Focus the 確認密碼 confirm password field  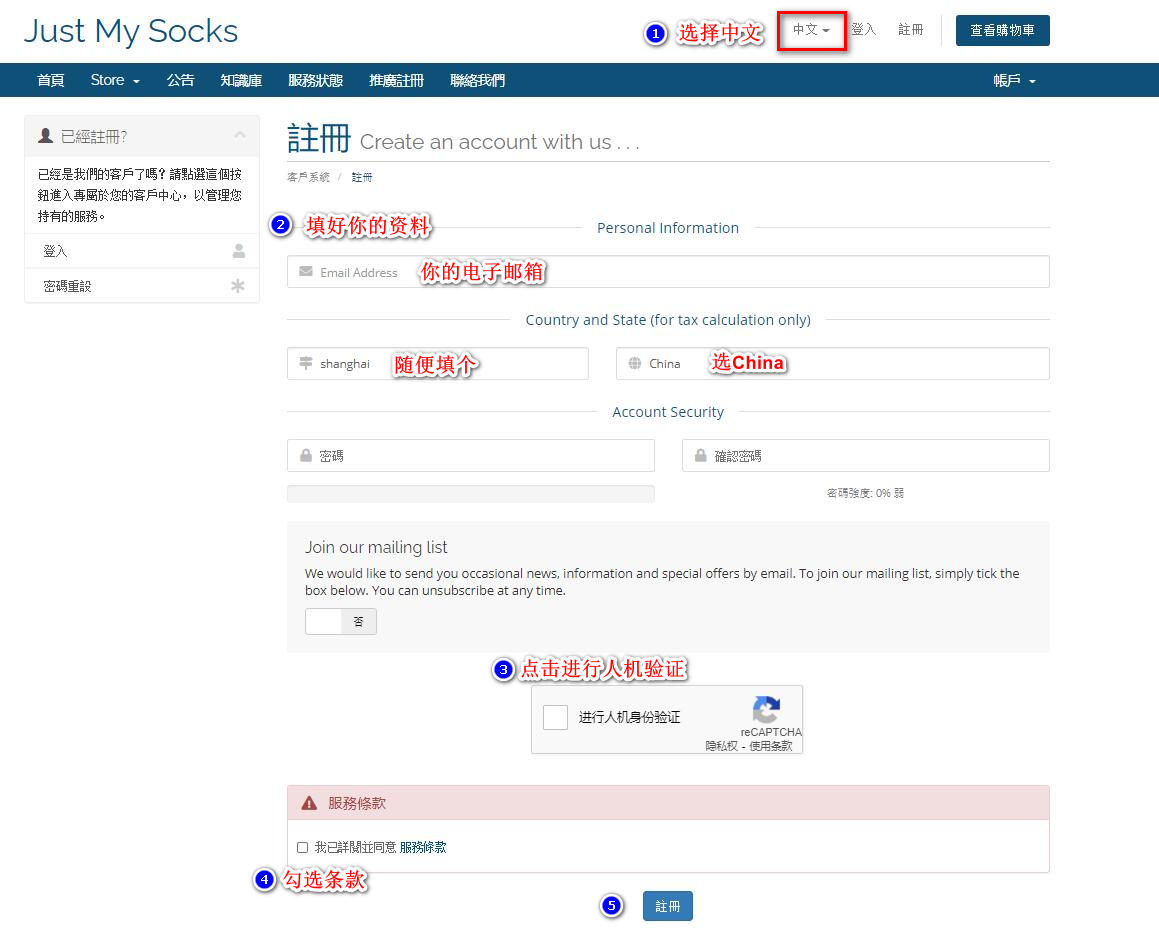point(866,456)
